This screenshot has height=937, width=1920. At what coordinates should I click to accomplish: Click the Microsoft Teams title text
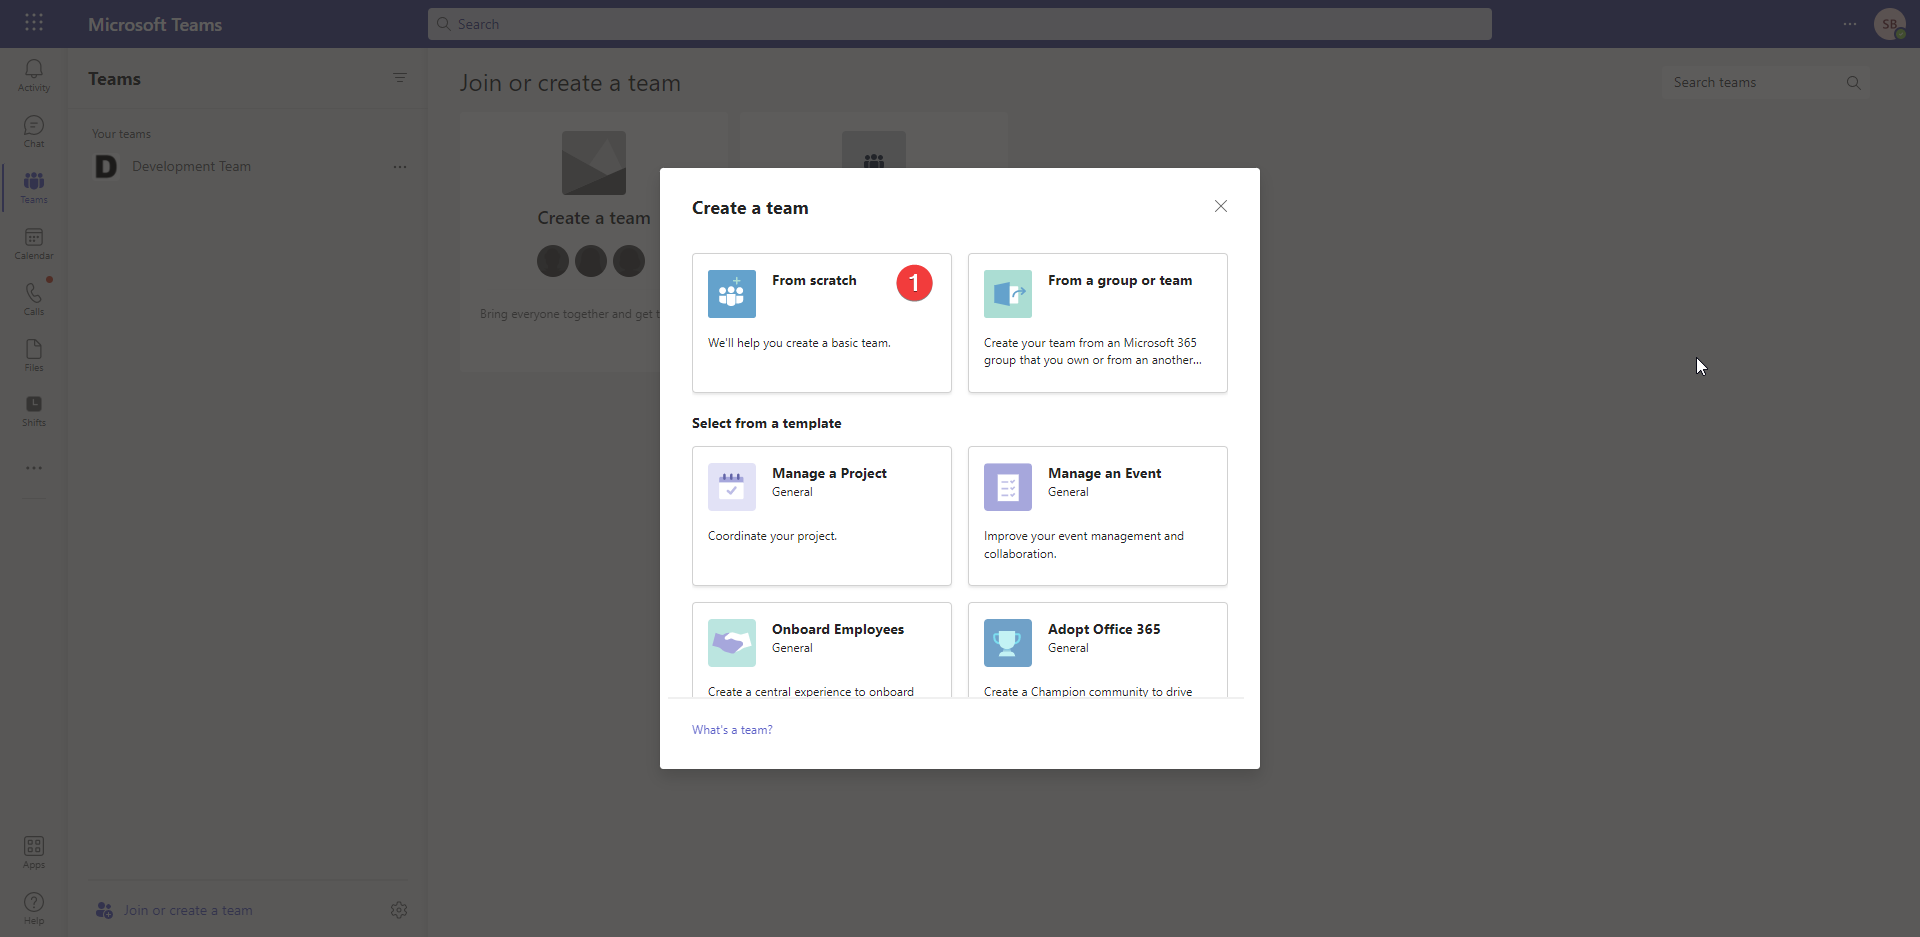(155, 24)
